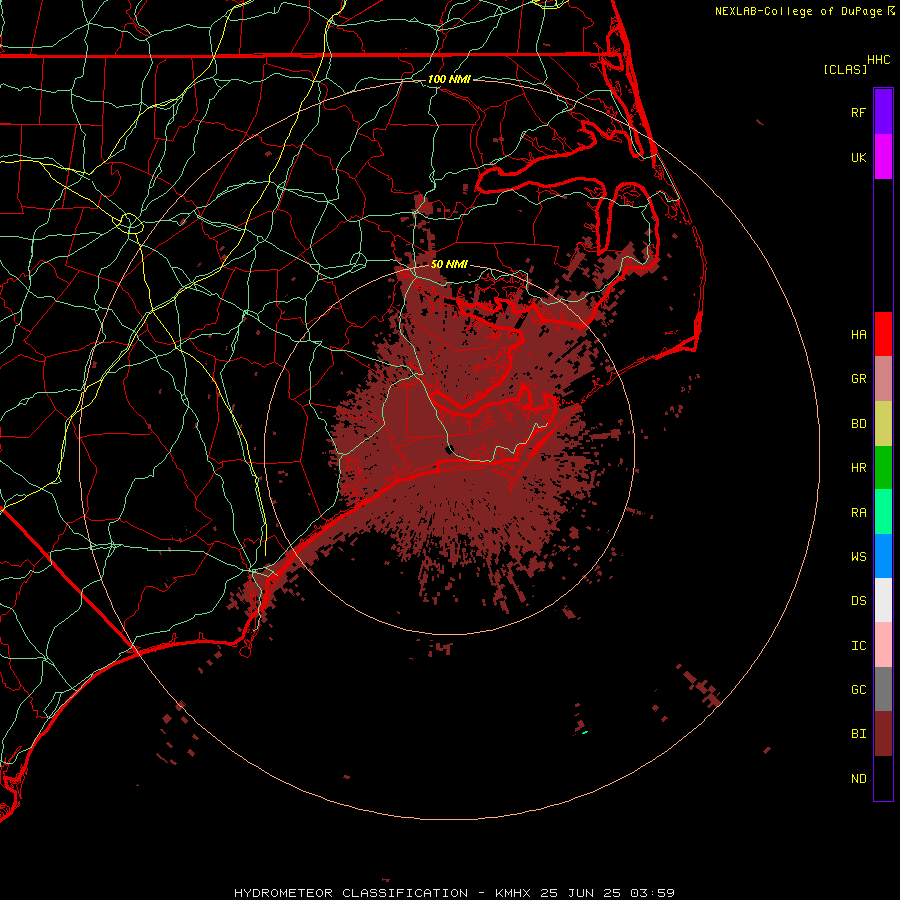
Task: Click the RF purple legend swatch
Action: point(883,112)
